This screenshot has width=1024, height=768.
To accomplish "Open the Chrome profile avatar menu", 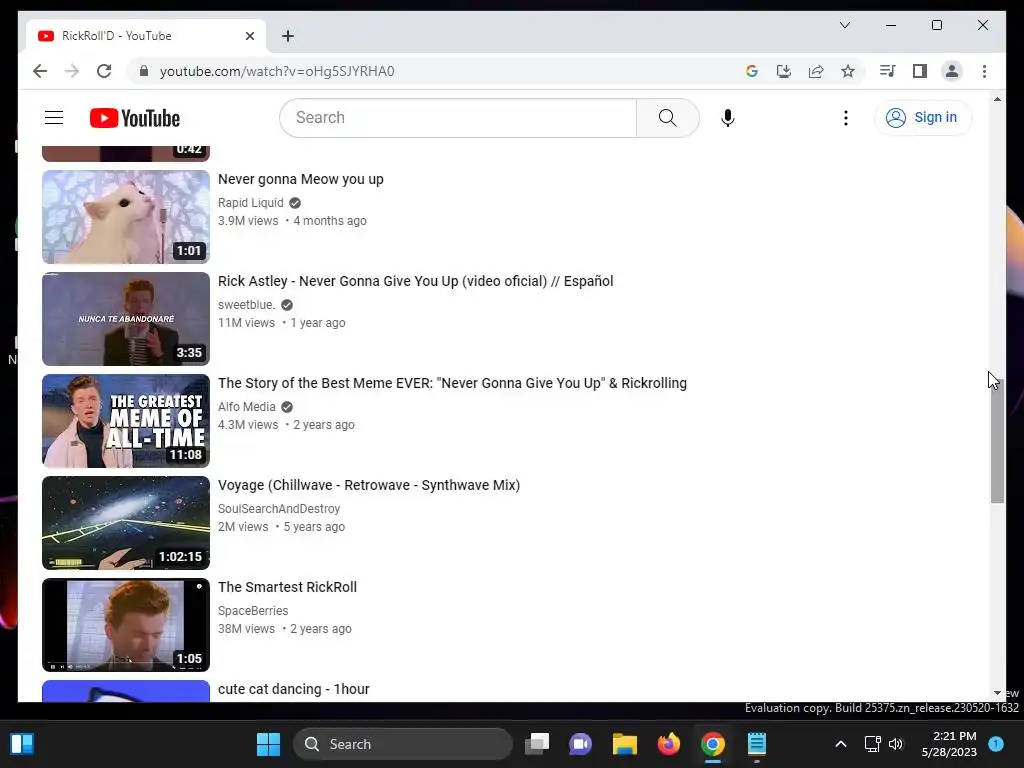I will (952, 71).
